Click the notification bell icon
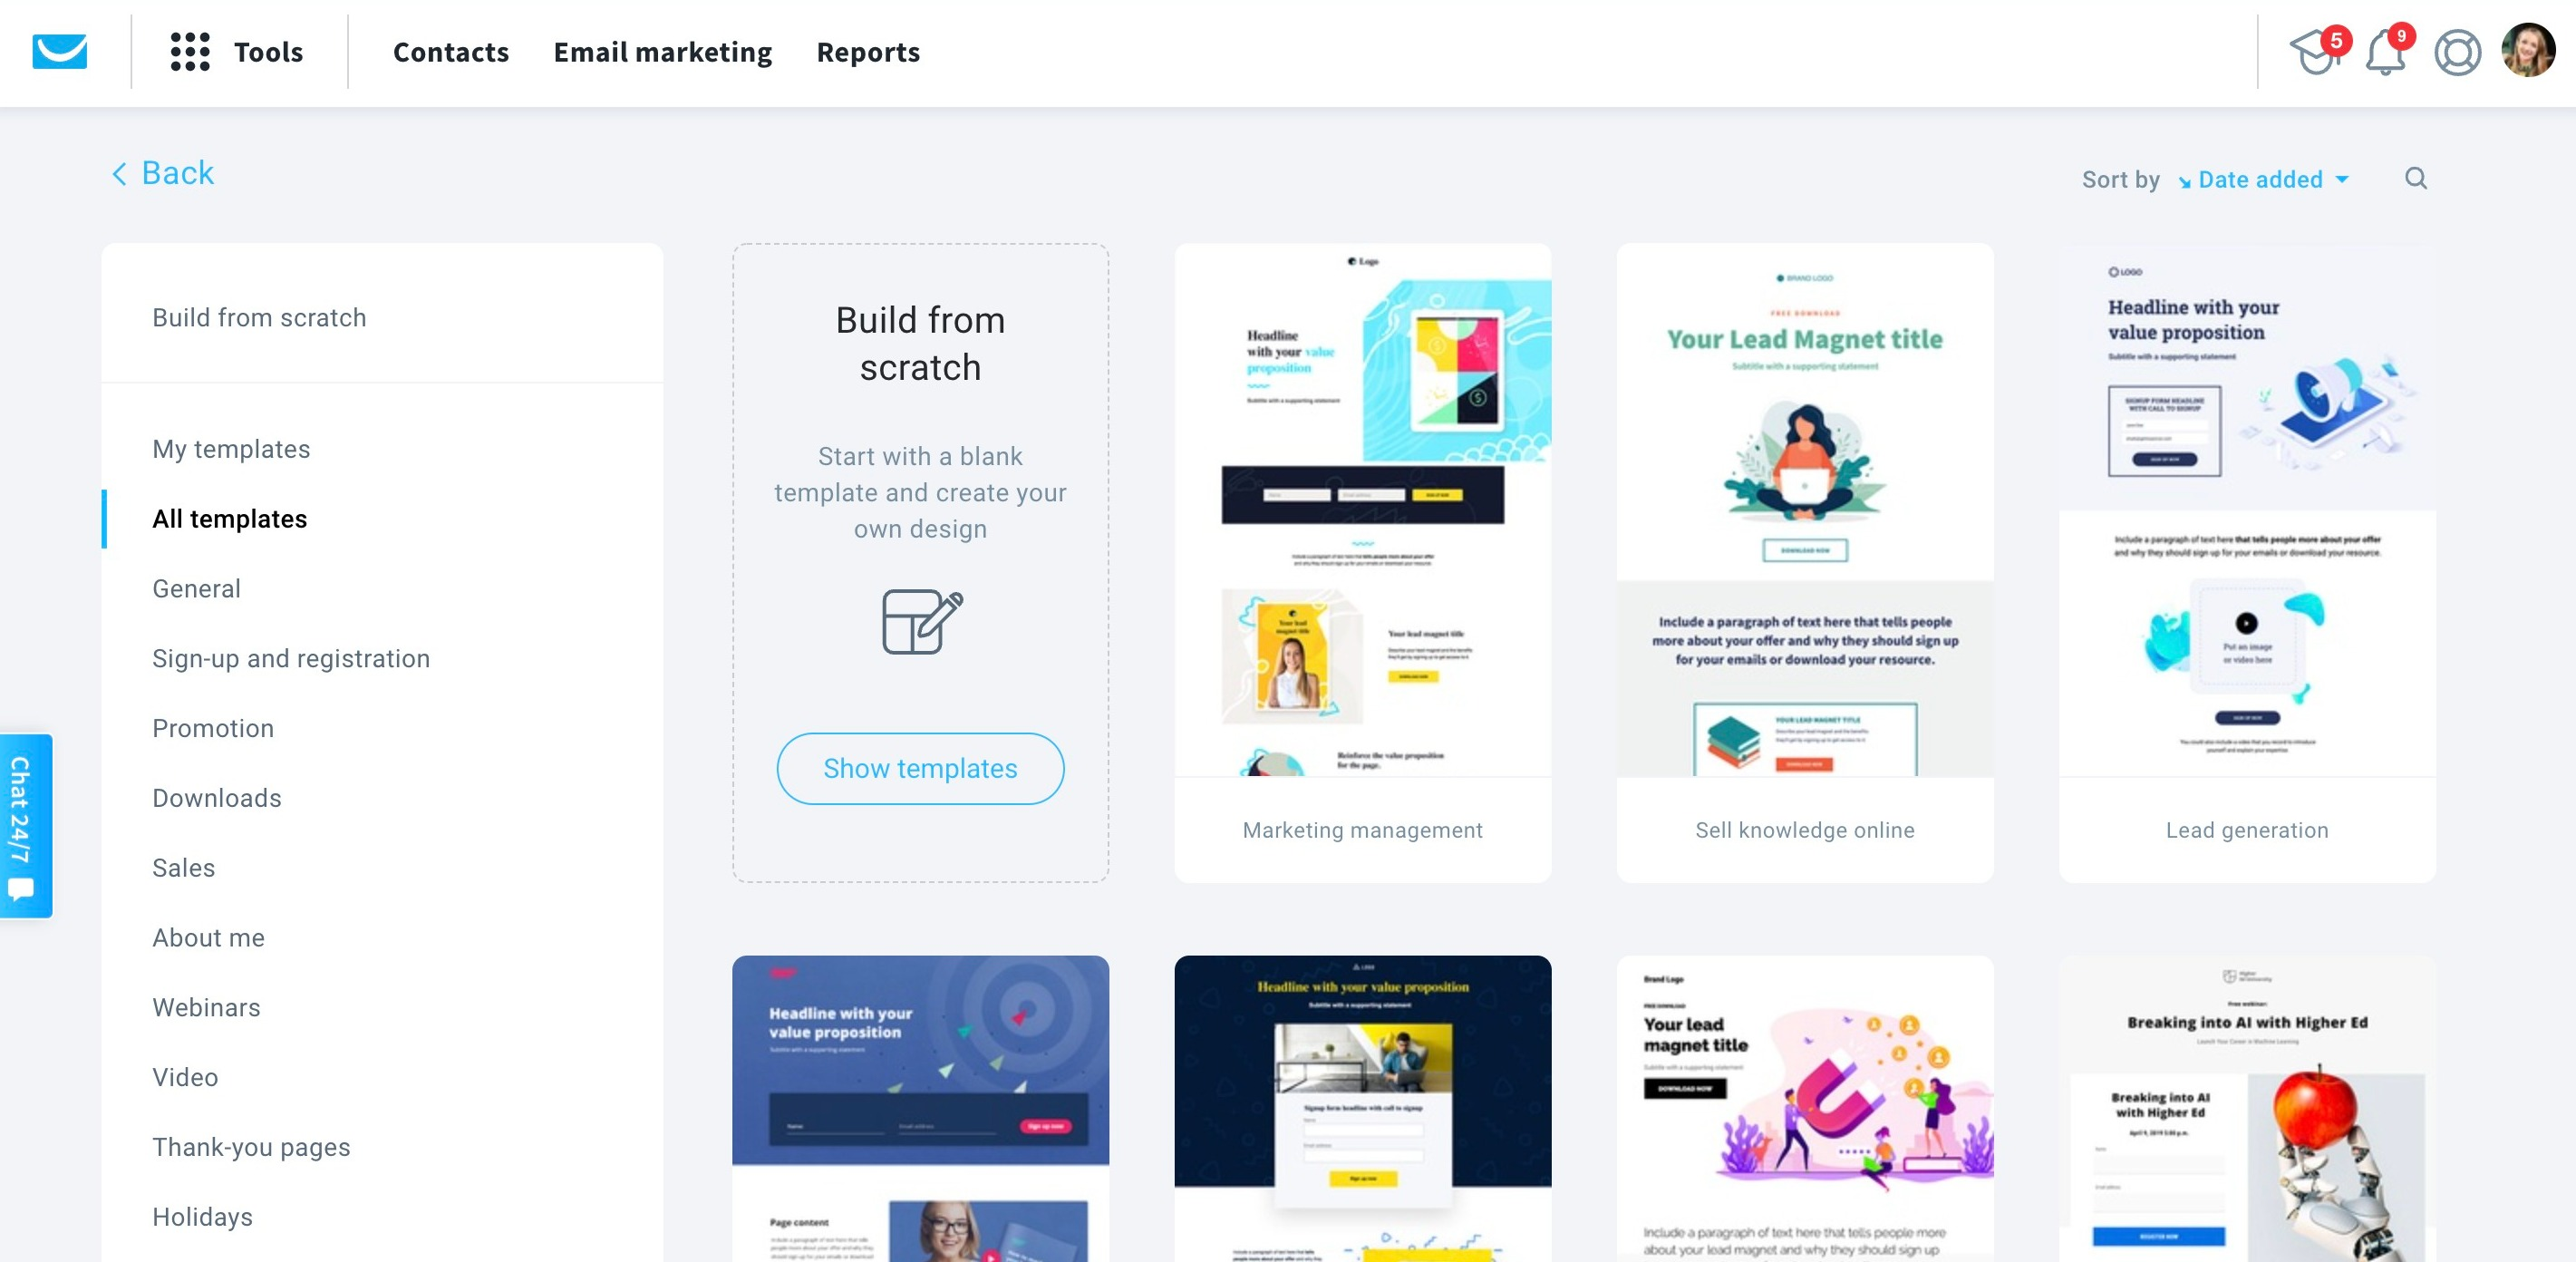2576x1262 pixels. (x=2386, y=51)
